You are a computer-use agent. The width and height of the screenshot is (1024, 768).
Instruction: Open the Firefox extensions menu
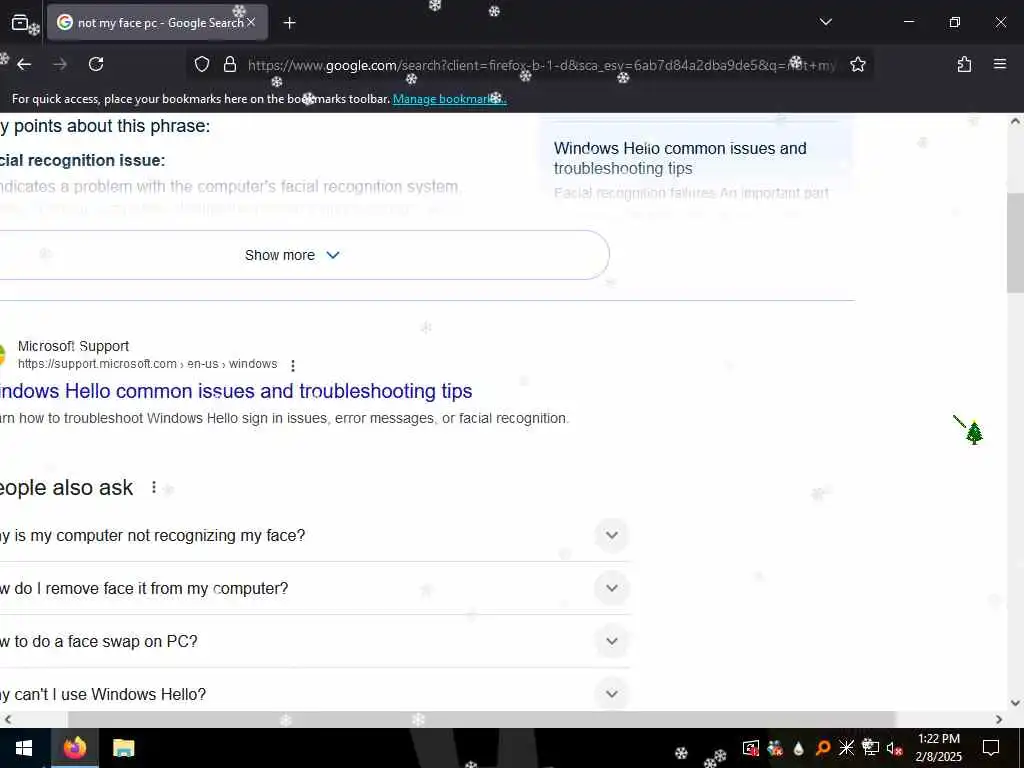tap(964, 64)
